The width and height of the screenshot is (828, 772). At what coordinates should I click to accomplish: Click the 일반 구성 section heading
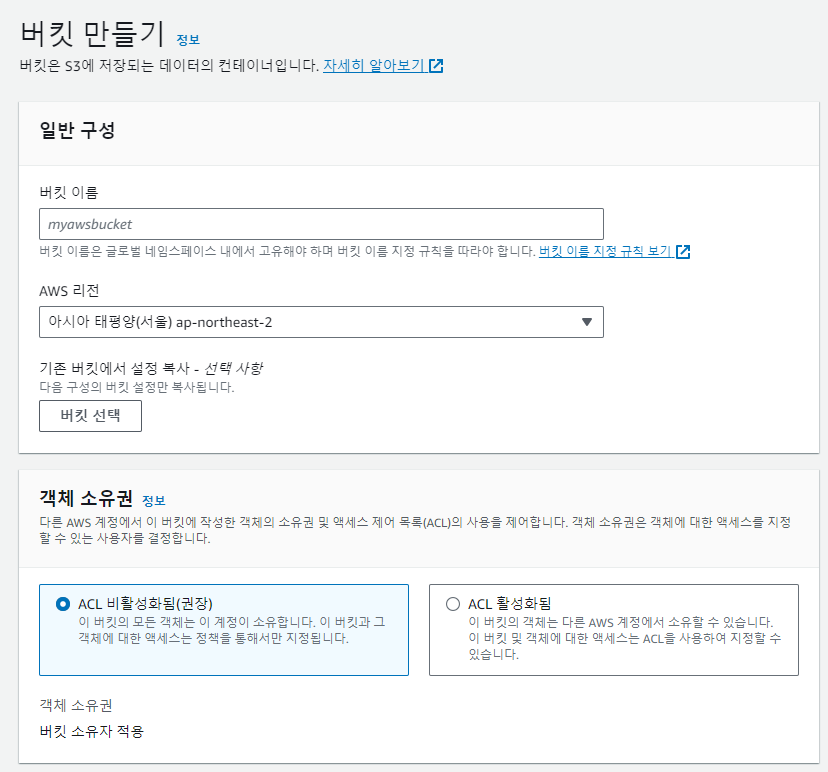pos(77,130)
